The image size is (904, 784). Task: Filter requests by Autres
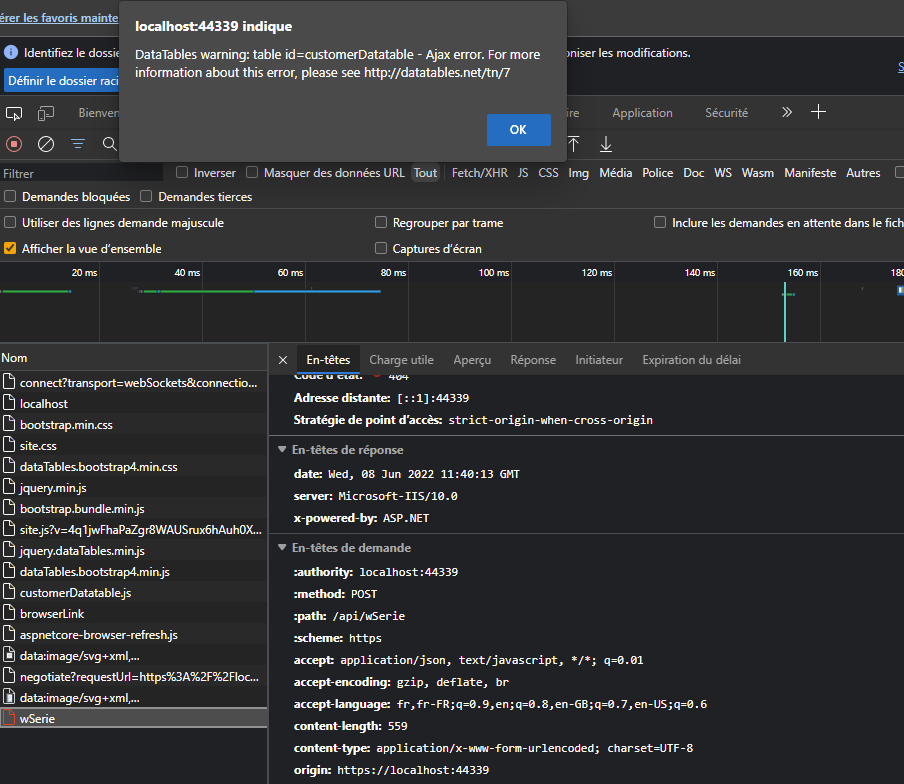[863, 173]
